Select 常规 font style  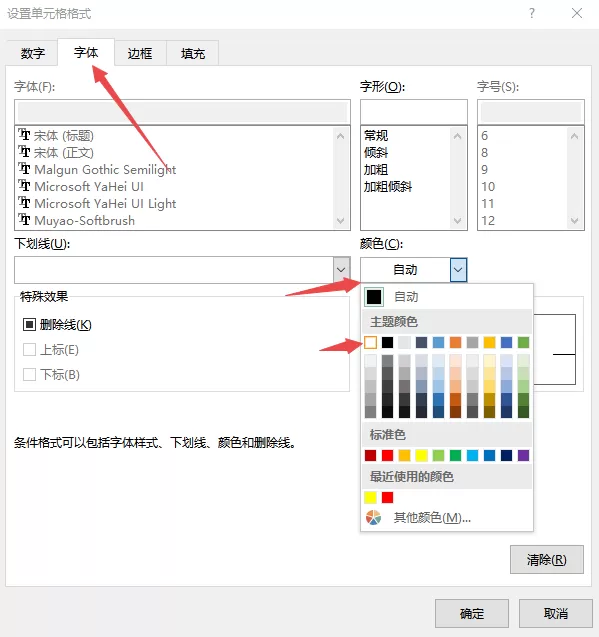coord(376,135)
